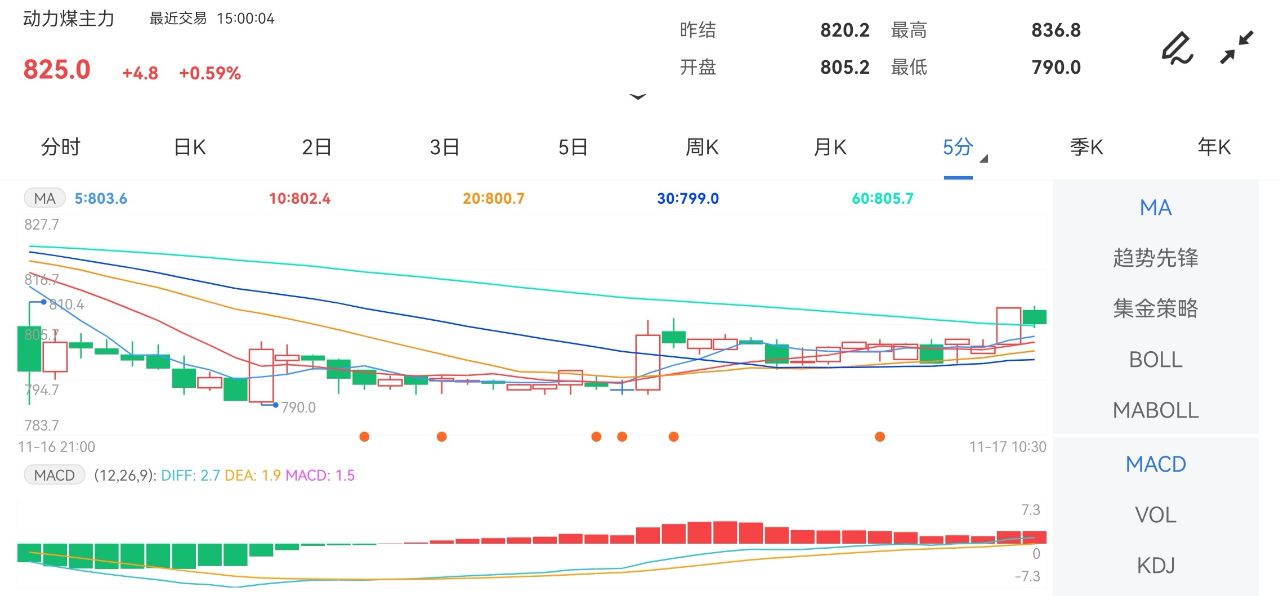Select MACD in the right indicator menu
The width and height of the screenshot is (1279, 596).
tap(1155, 464)
